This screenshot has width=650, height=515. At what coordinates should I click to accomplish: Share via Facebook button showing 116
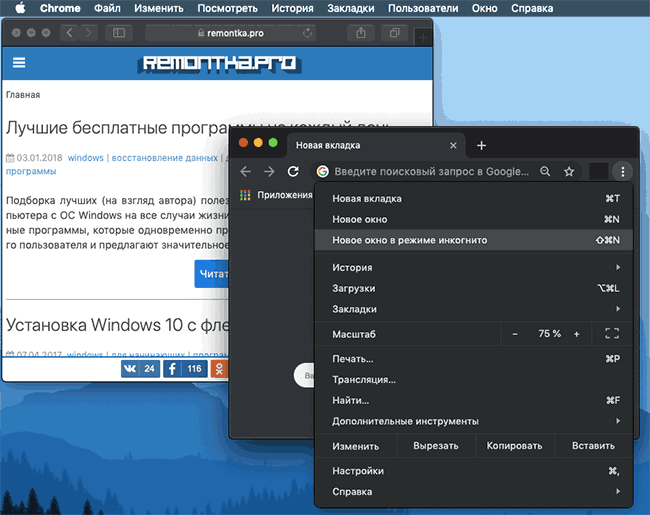coord(185,369)
